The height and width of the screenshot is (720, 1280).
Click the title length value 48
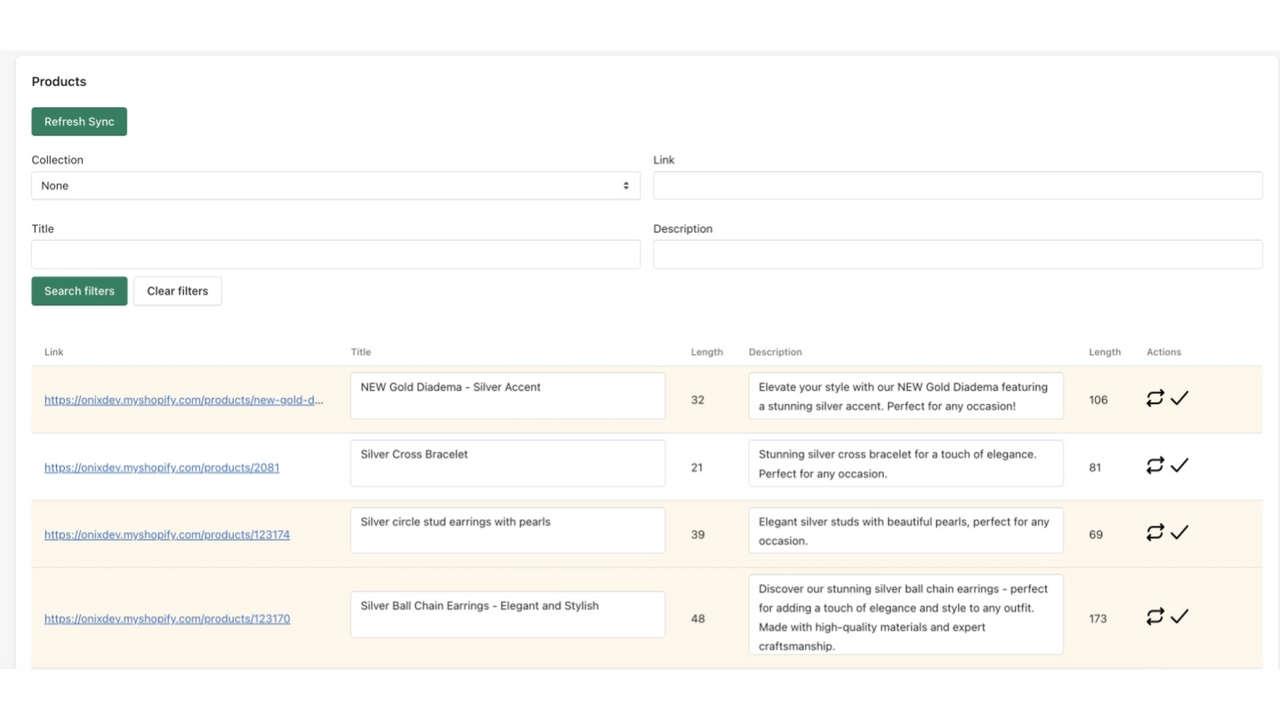pyautogui.click(x=698, y=619)
